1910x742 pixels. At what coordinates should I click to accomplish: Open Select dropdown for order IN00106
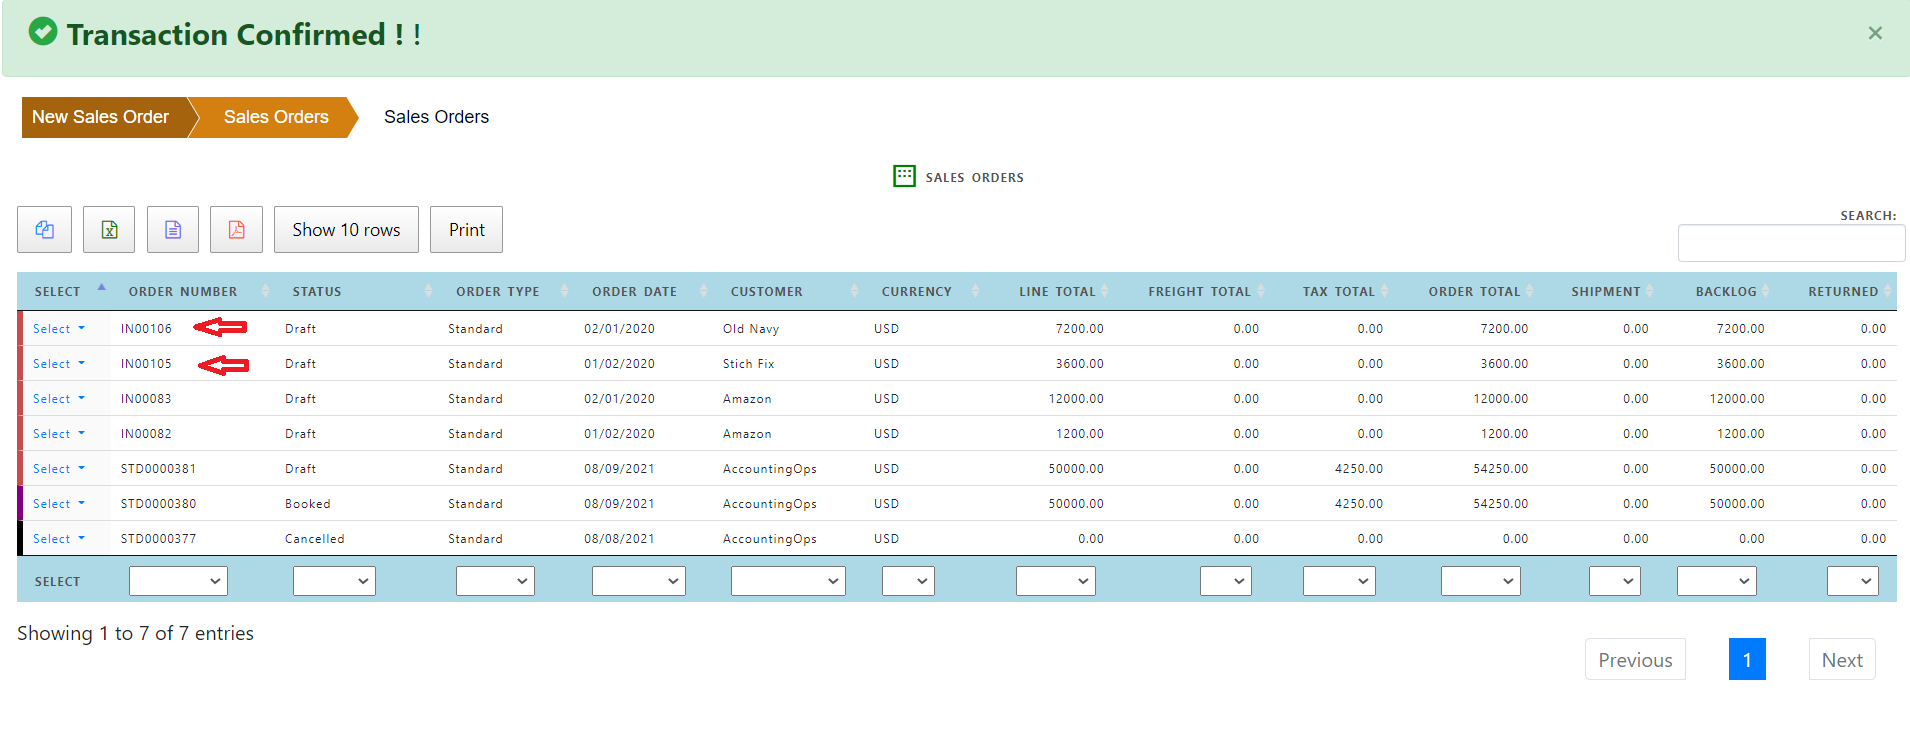click(x=58, y=329)
